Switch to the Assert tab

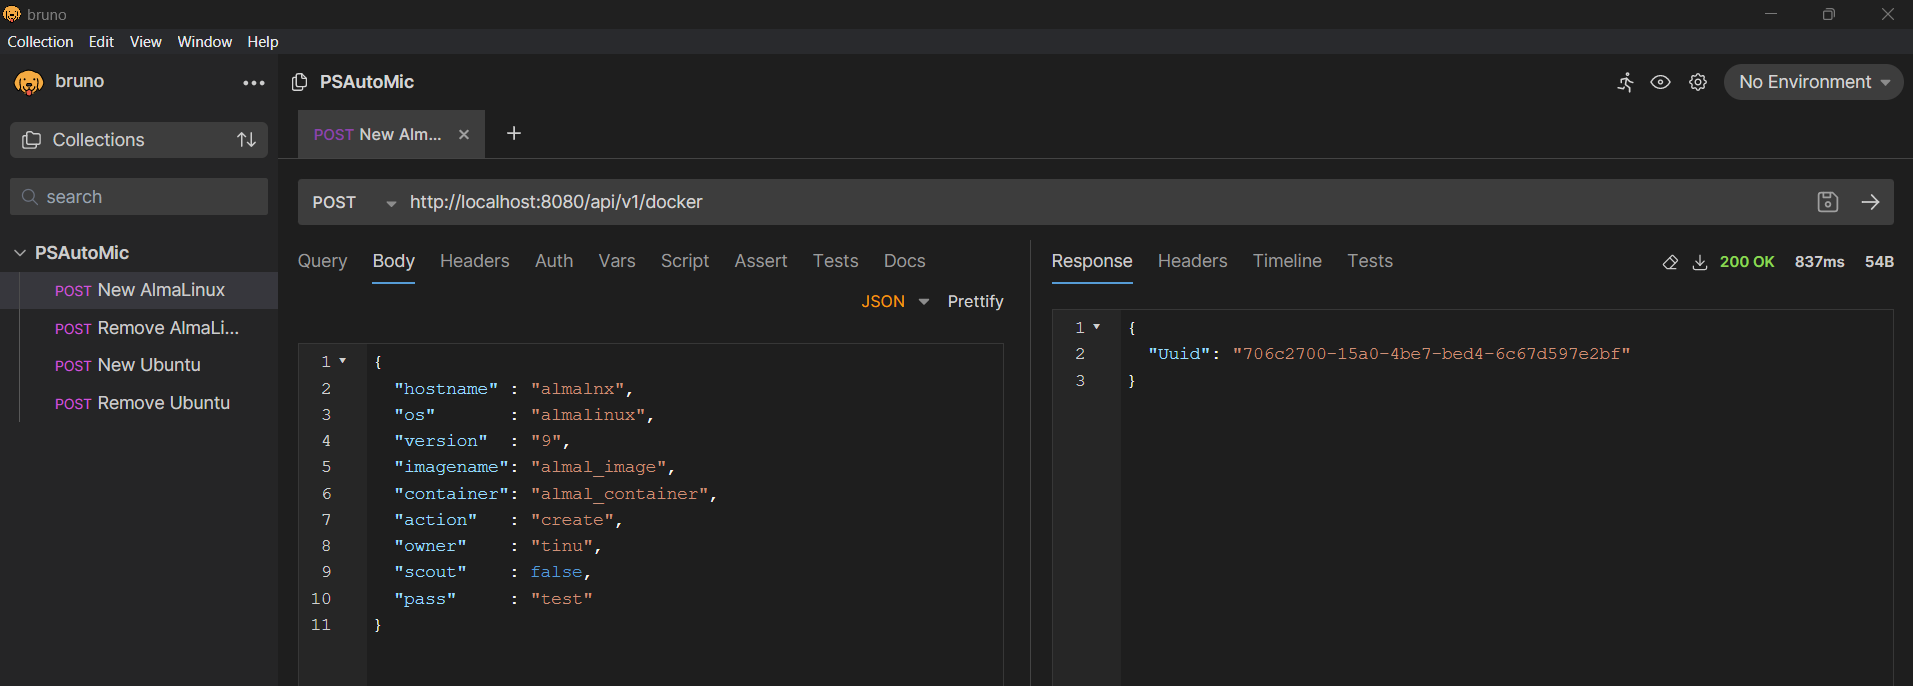coord(761,261)
